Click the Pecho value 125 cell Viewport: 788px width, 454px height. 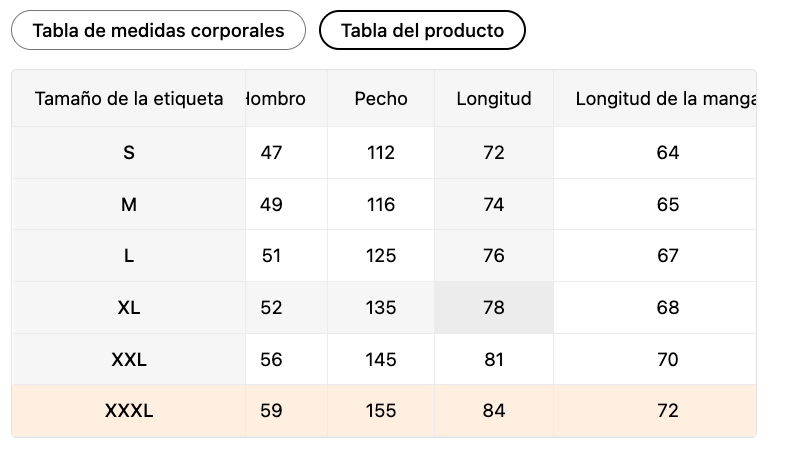tap(381, 256)
